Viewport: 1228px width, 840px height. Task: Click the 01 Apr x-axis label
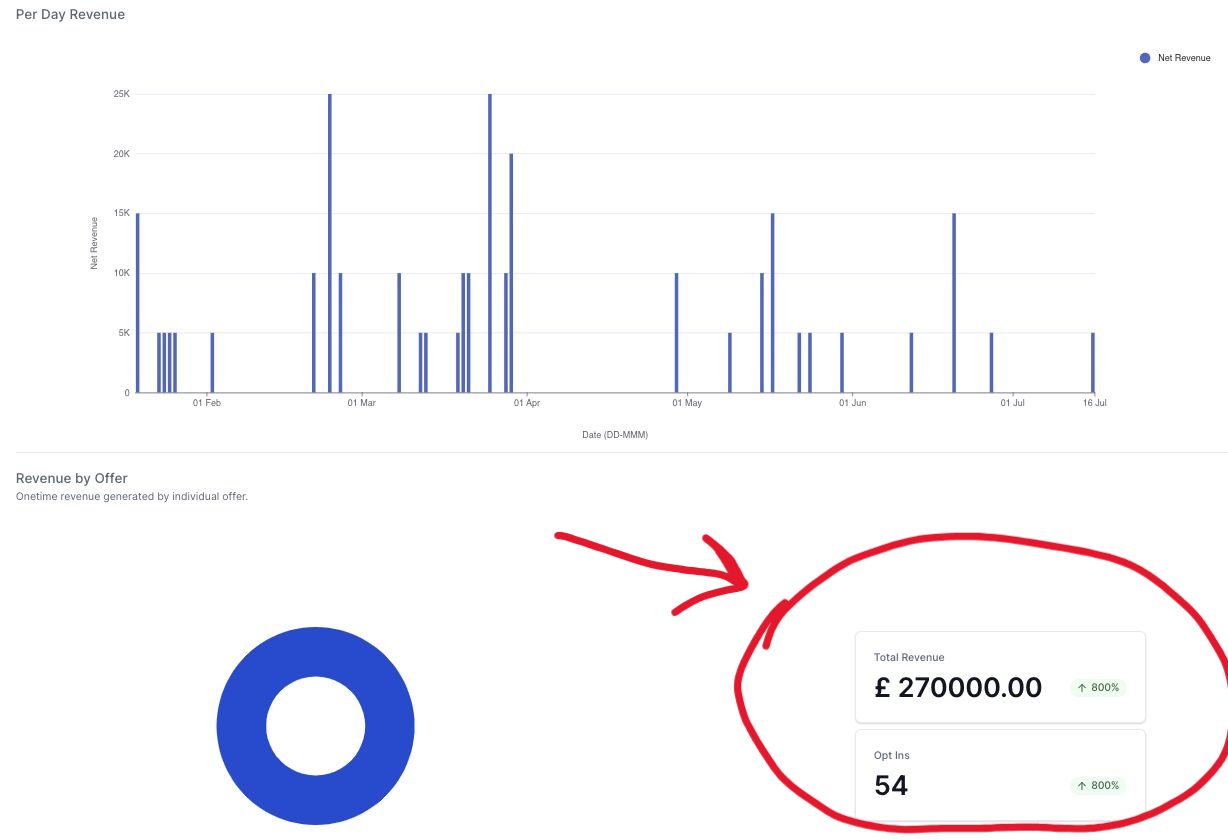coord(527,403)
